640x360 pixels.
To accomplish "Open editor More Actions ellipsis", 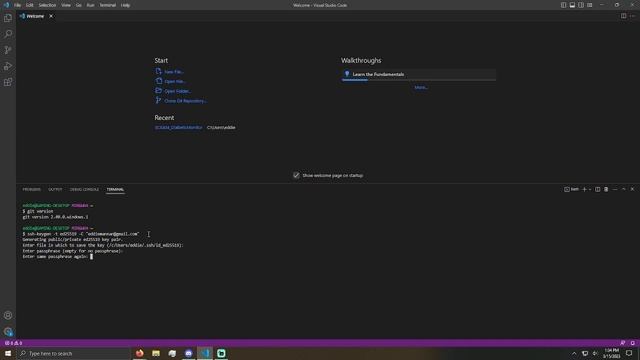I will pyautogui.click(x=633, y=16).
